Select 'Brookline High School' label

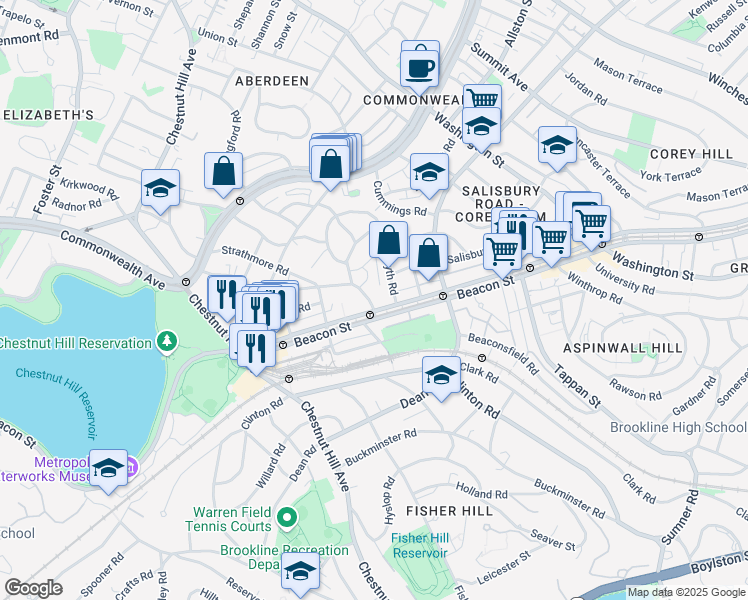tap(678, 427)
